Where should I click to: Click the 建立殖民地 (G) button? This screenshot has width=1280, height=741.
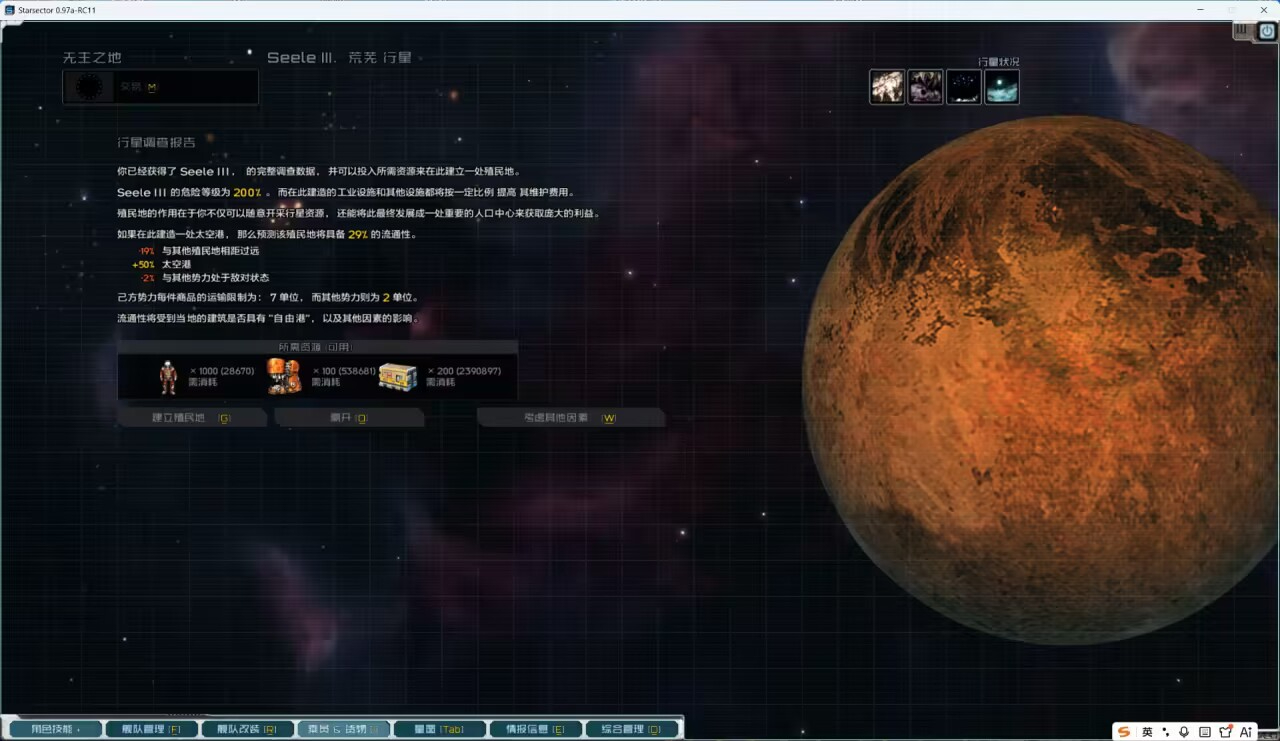(x=192, y=418)
